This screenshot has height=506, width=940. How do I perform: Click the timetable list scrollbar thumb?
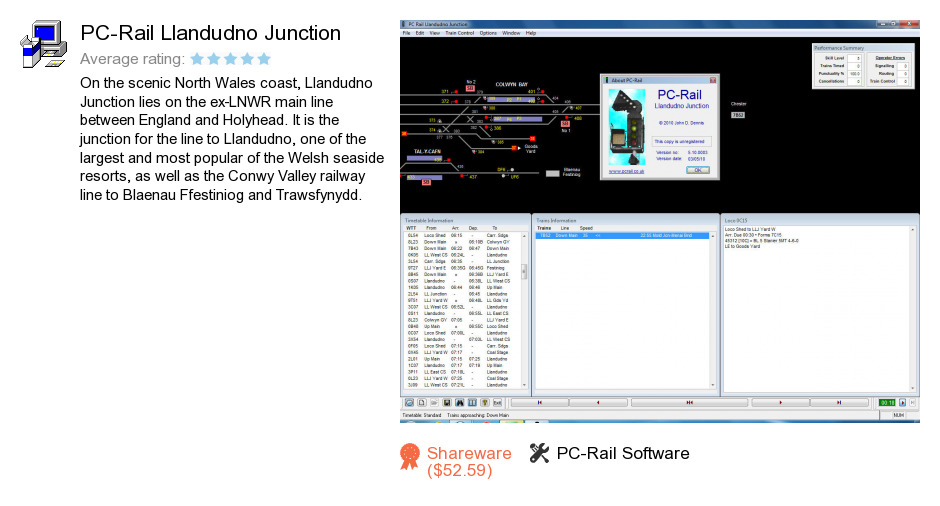pos(524,271)
